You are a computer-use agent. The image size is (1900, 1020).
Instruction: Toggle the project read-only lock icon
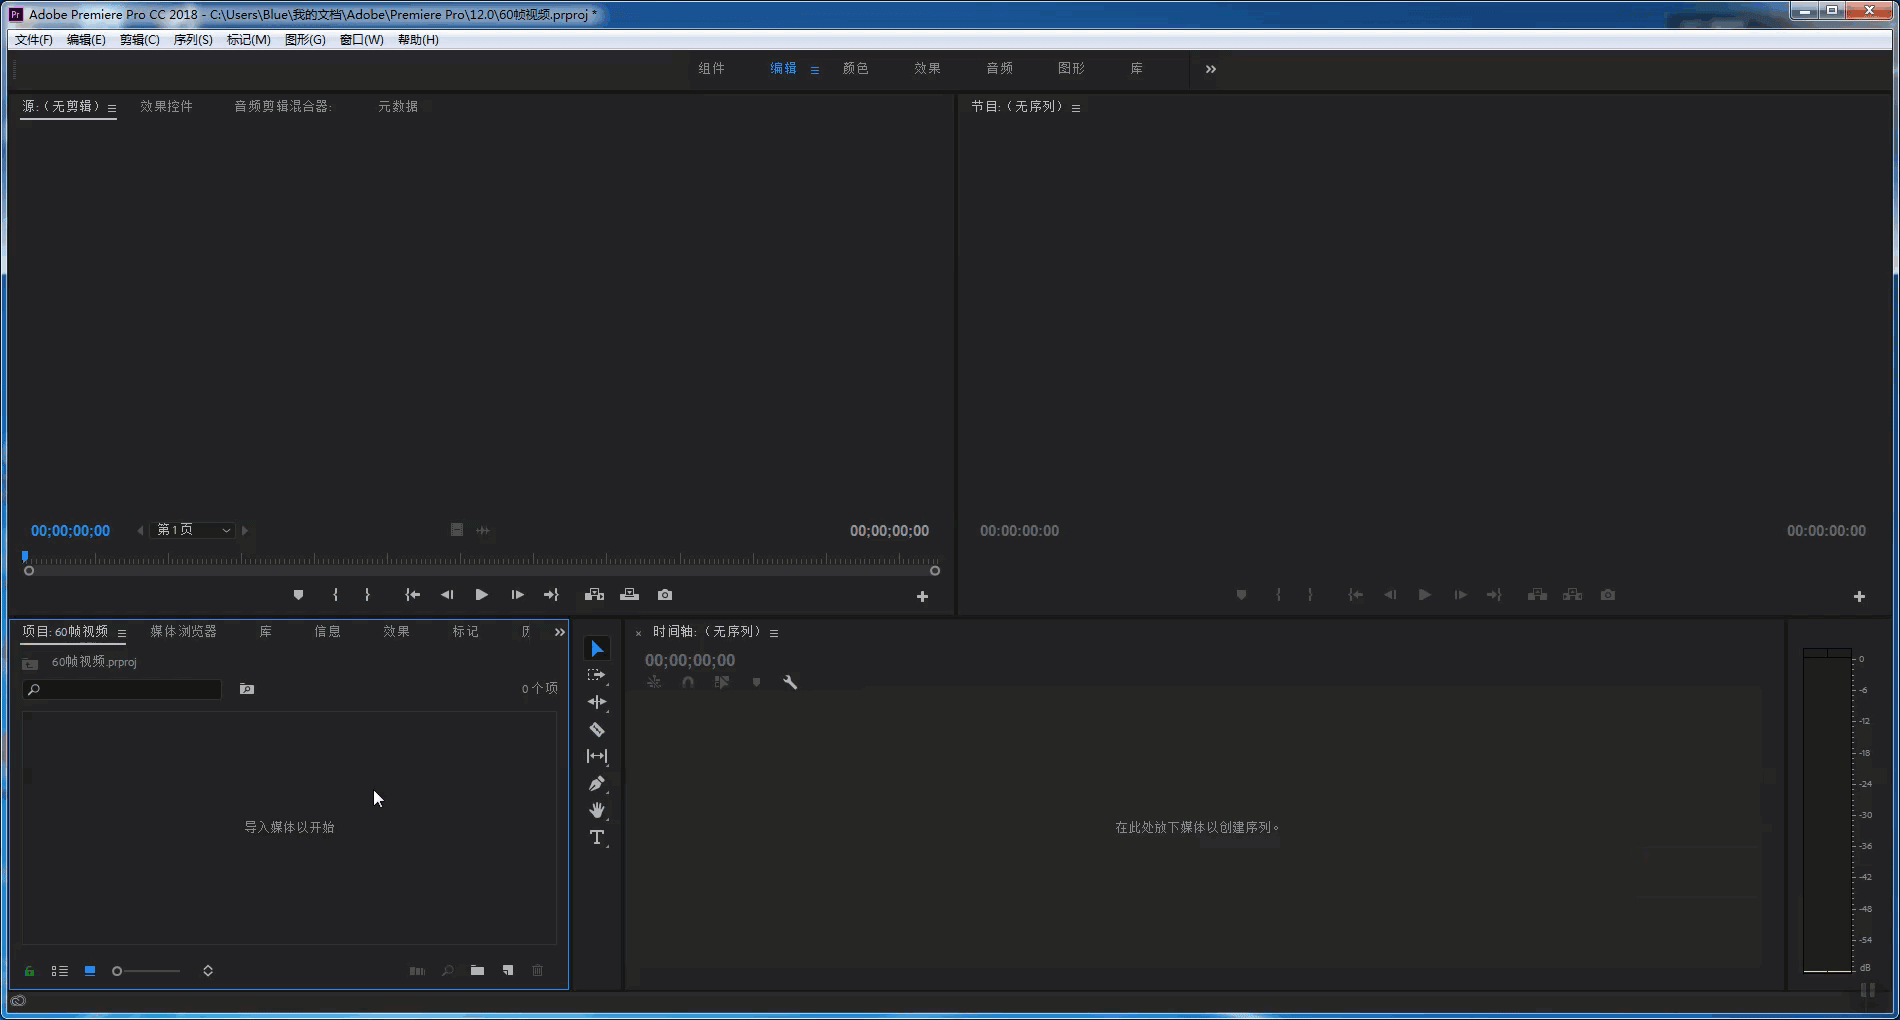[30, 971]
